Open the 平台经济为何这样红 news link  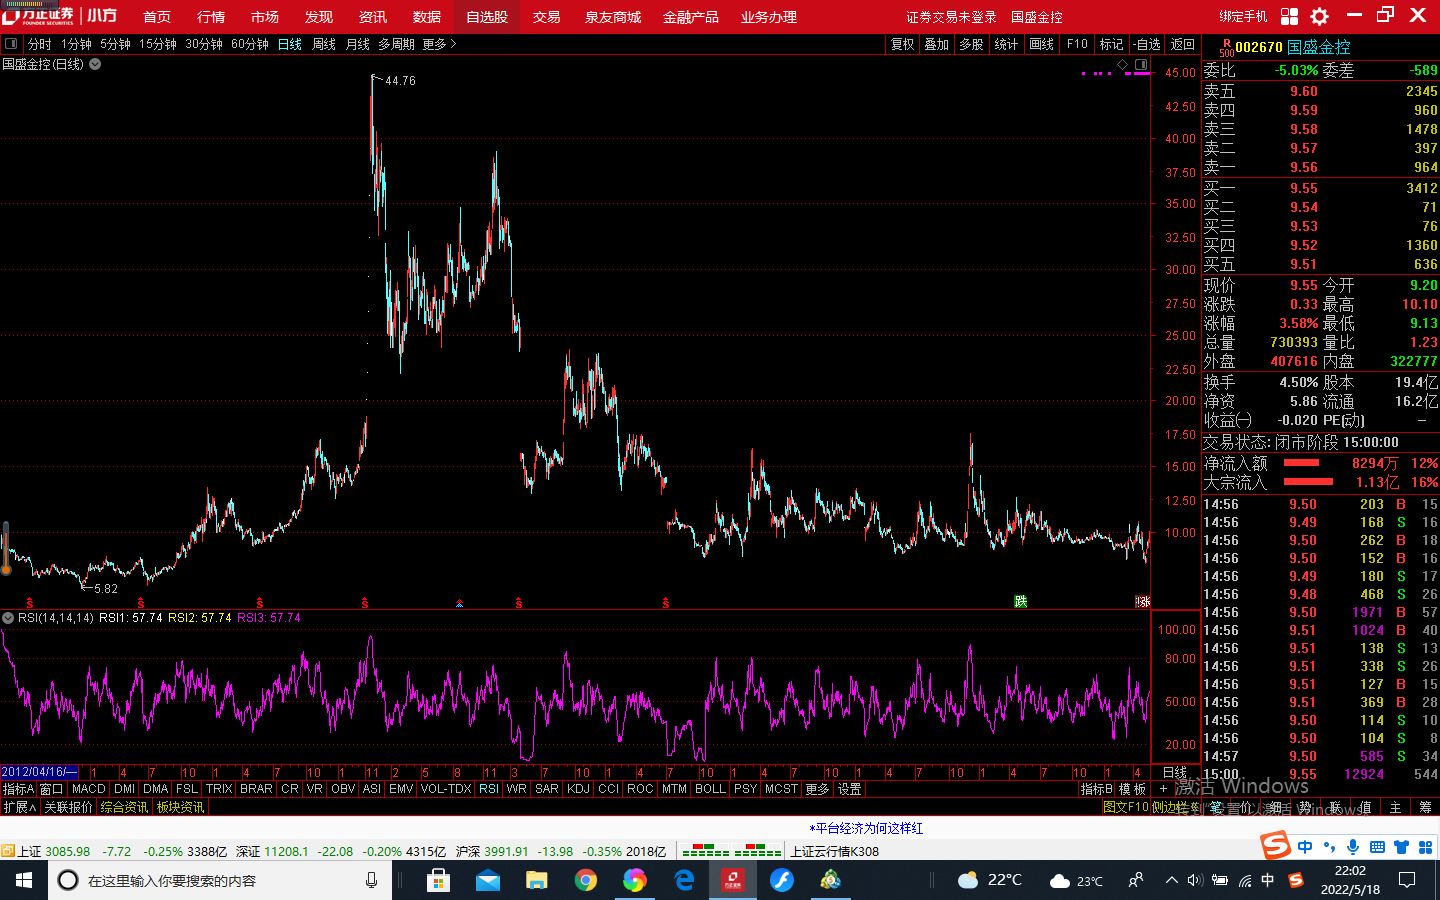[x=866, y=828]
